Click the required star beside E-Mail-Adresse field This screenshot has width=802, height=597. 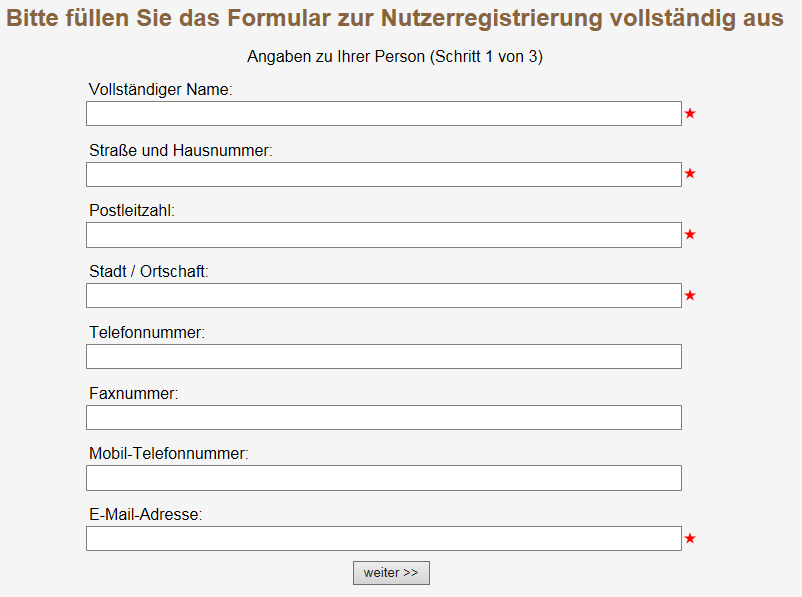coord(690,539)
